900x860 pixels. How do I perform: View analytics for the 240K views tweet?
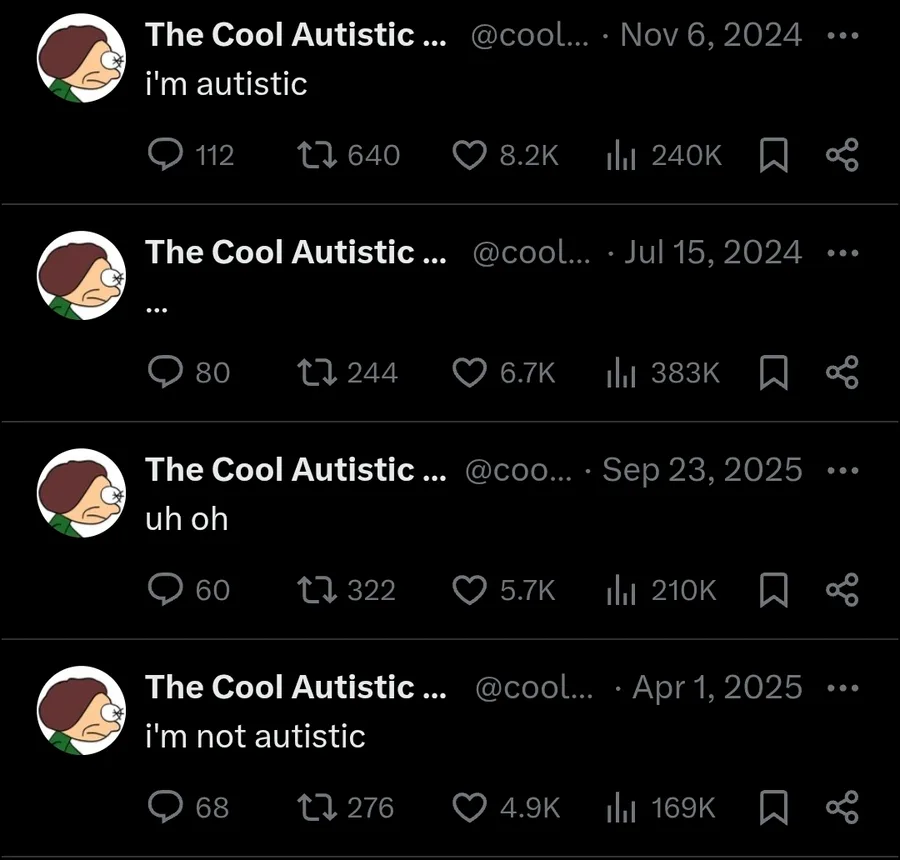622,155
